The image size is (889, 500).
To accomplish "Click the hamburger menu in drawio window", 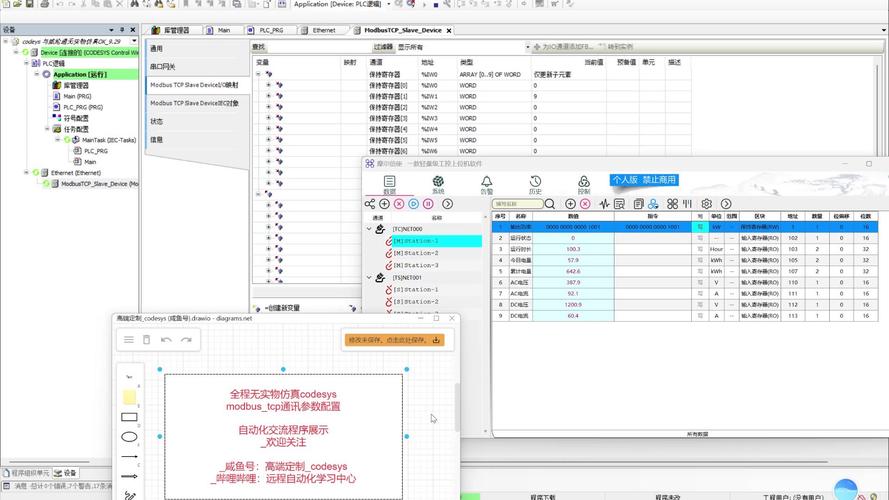I will pyautogui.click(x=129, y=340).
